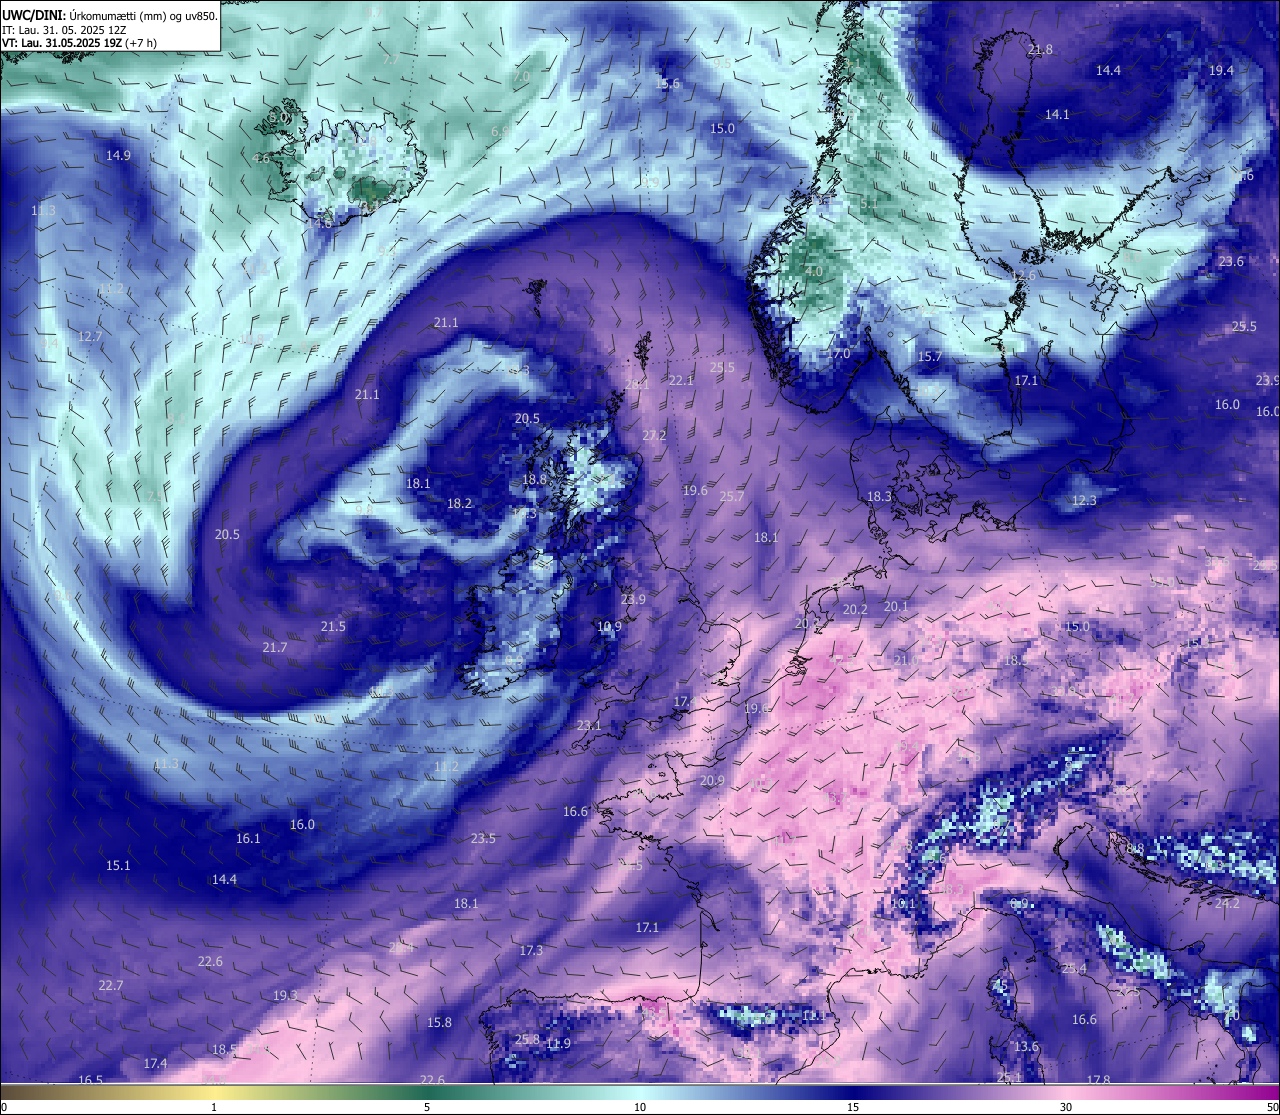Click the 14.9 value west of Iceland
The height and width of the screenshot is (1115, 1280).
118,156
